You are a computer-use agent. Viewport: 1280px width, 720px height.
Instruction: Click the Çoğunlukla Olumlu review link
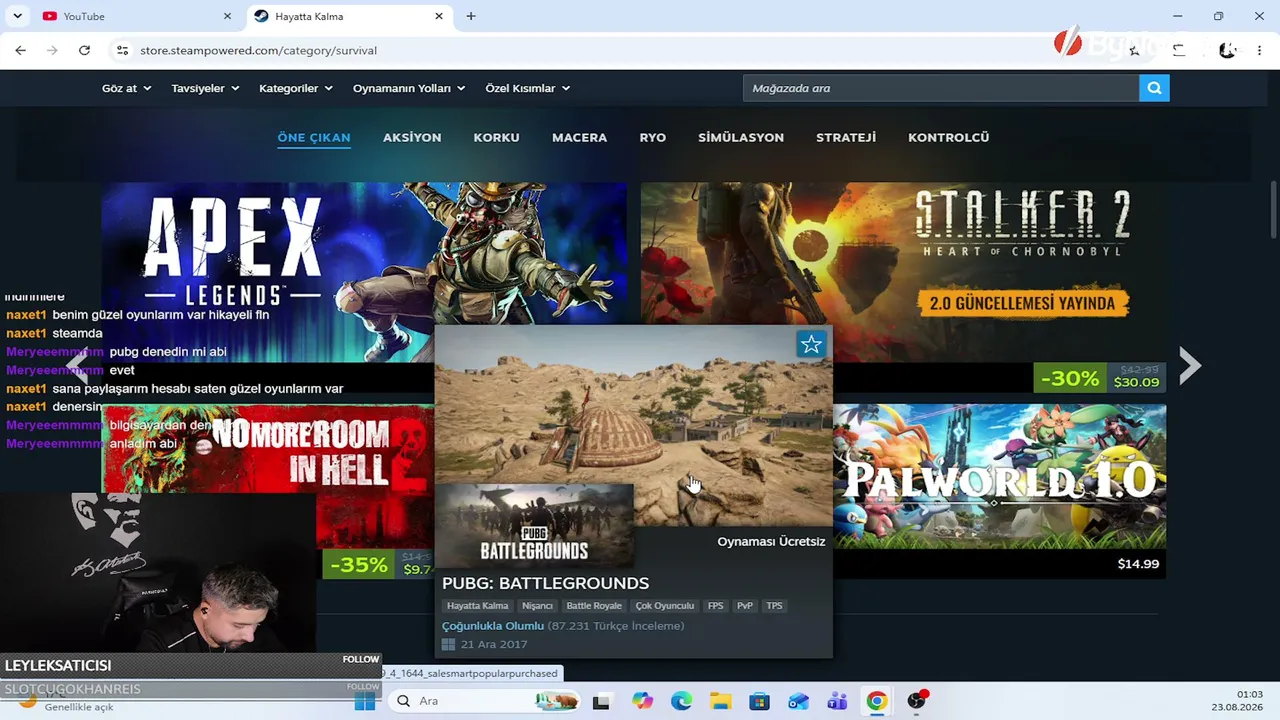coord(493,626)
